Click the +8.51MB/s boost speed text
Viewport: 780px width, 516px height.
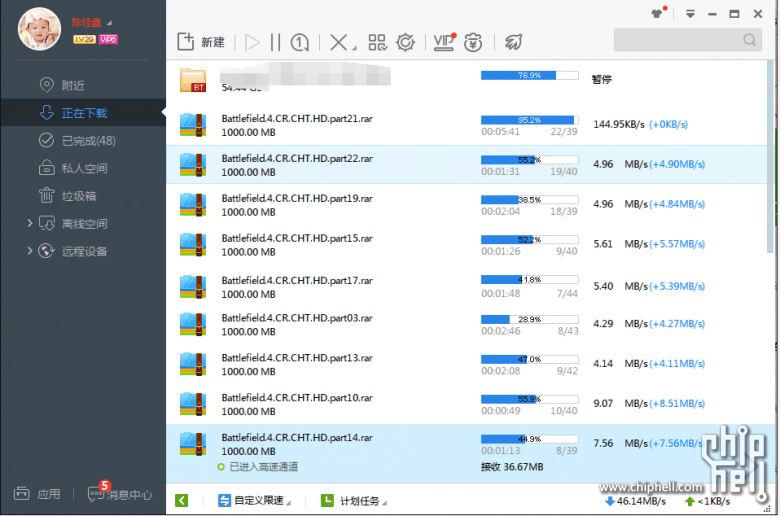677,404
